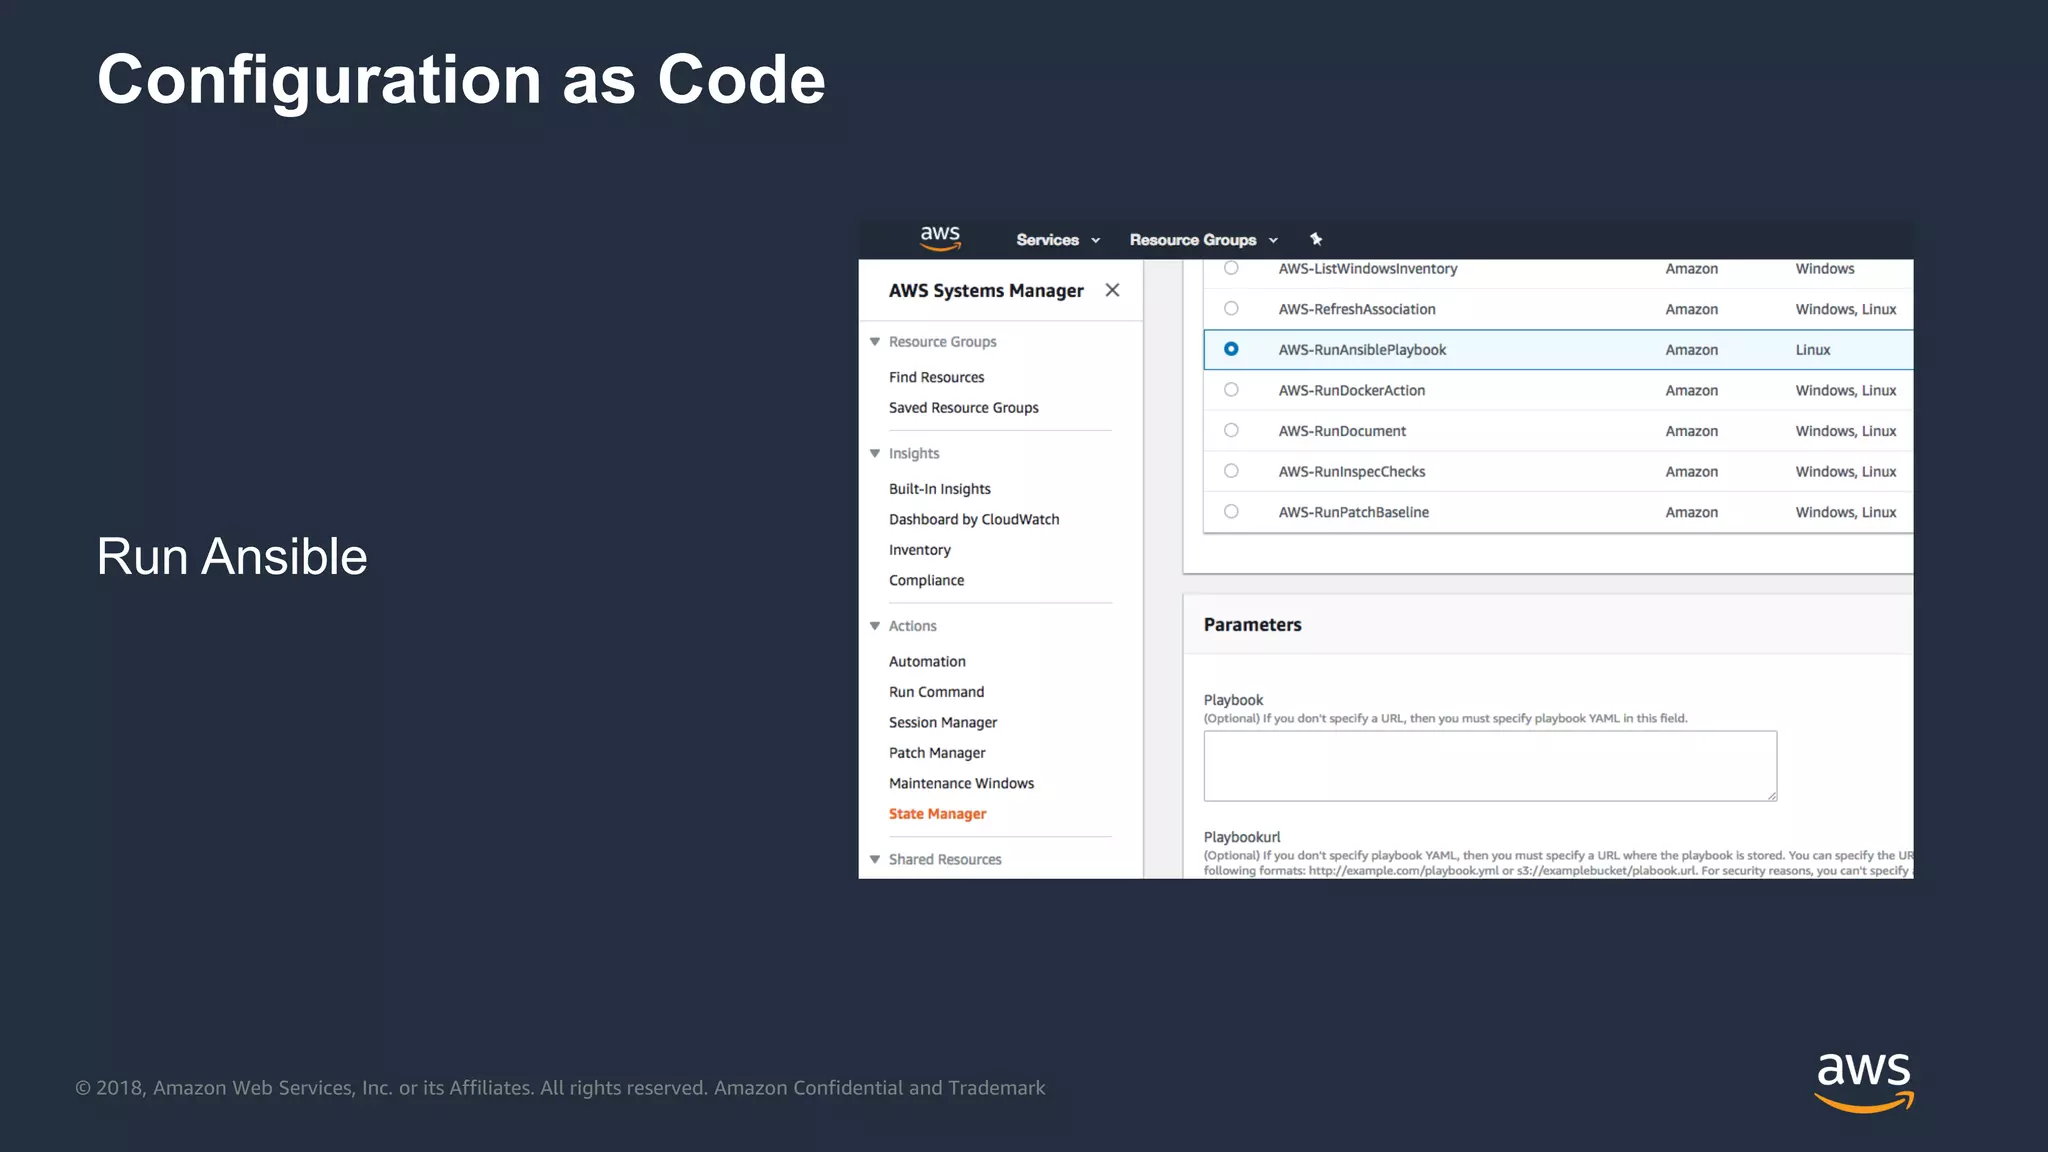Screen dimensions: 2048x1152
Task: Collapse the Shared Resources sidebar section
Action: tap(875, 859)
